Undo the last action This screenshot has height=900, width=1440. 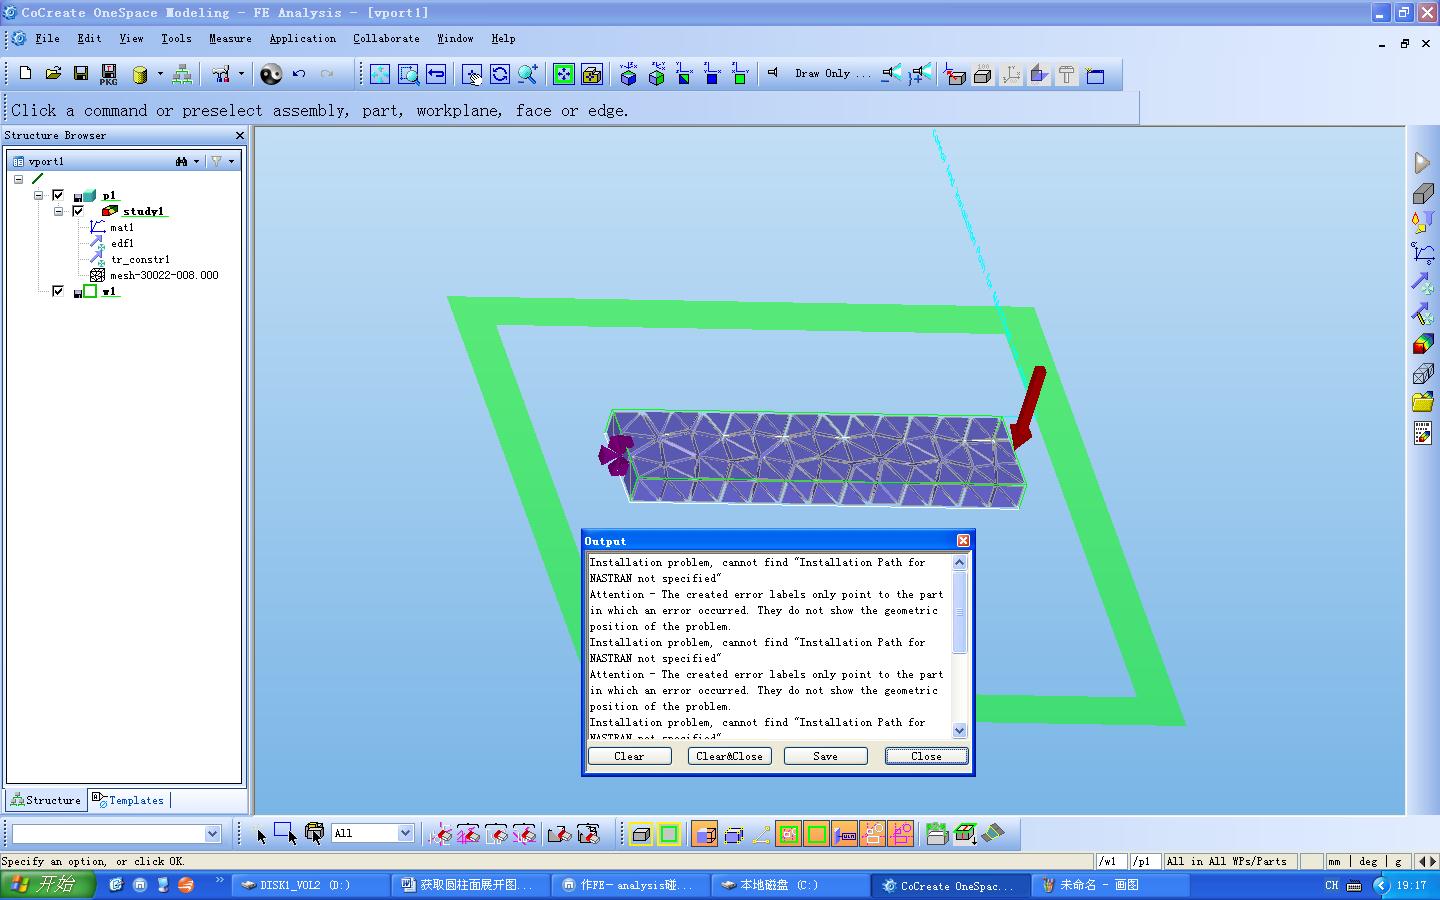299,74
